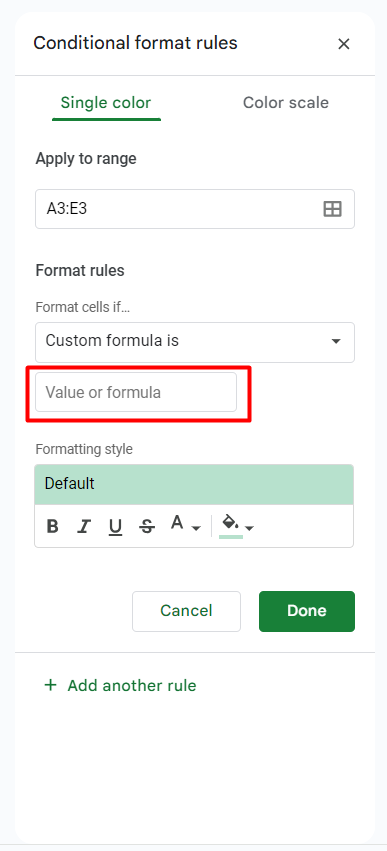Toggle underline formatting style
Viewport: 387px width, 851px height.
(115, 526)
